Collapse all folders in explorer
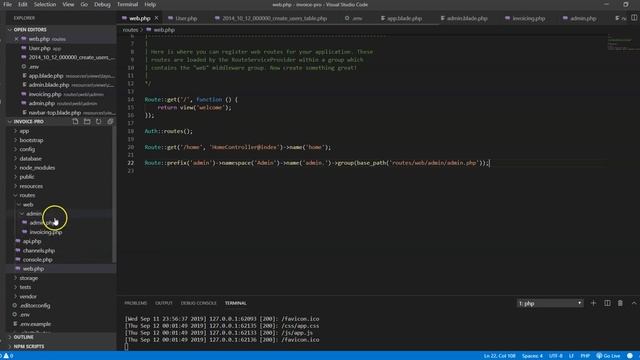Screen dimensions: 640x360 110,122
